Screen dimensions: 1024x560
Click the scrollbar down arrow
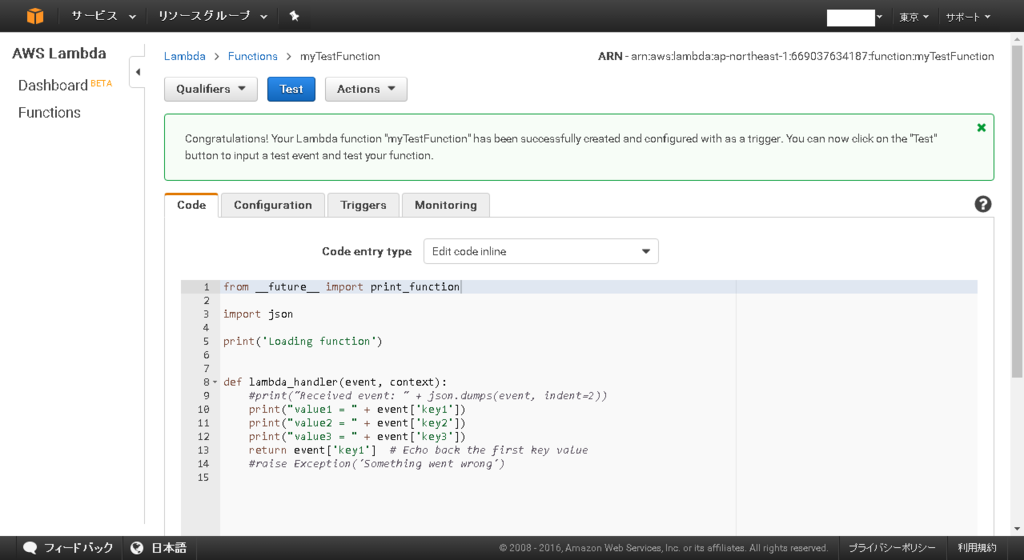1017,529
